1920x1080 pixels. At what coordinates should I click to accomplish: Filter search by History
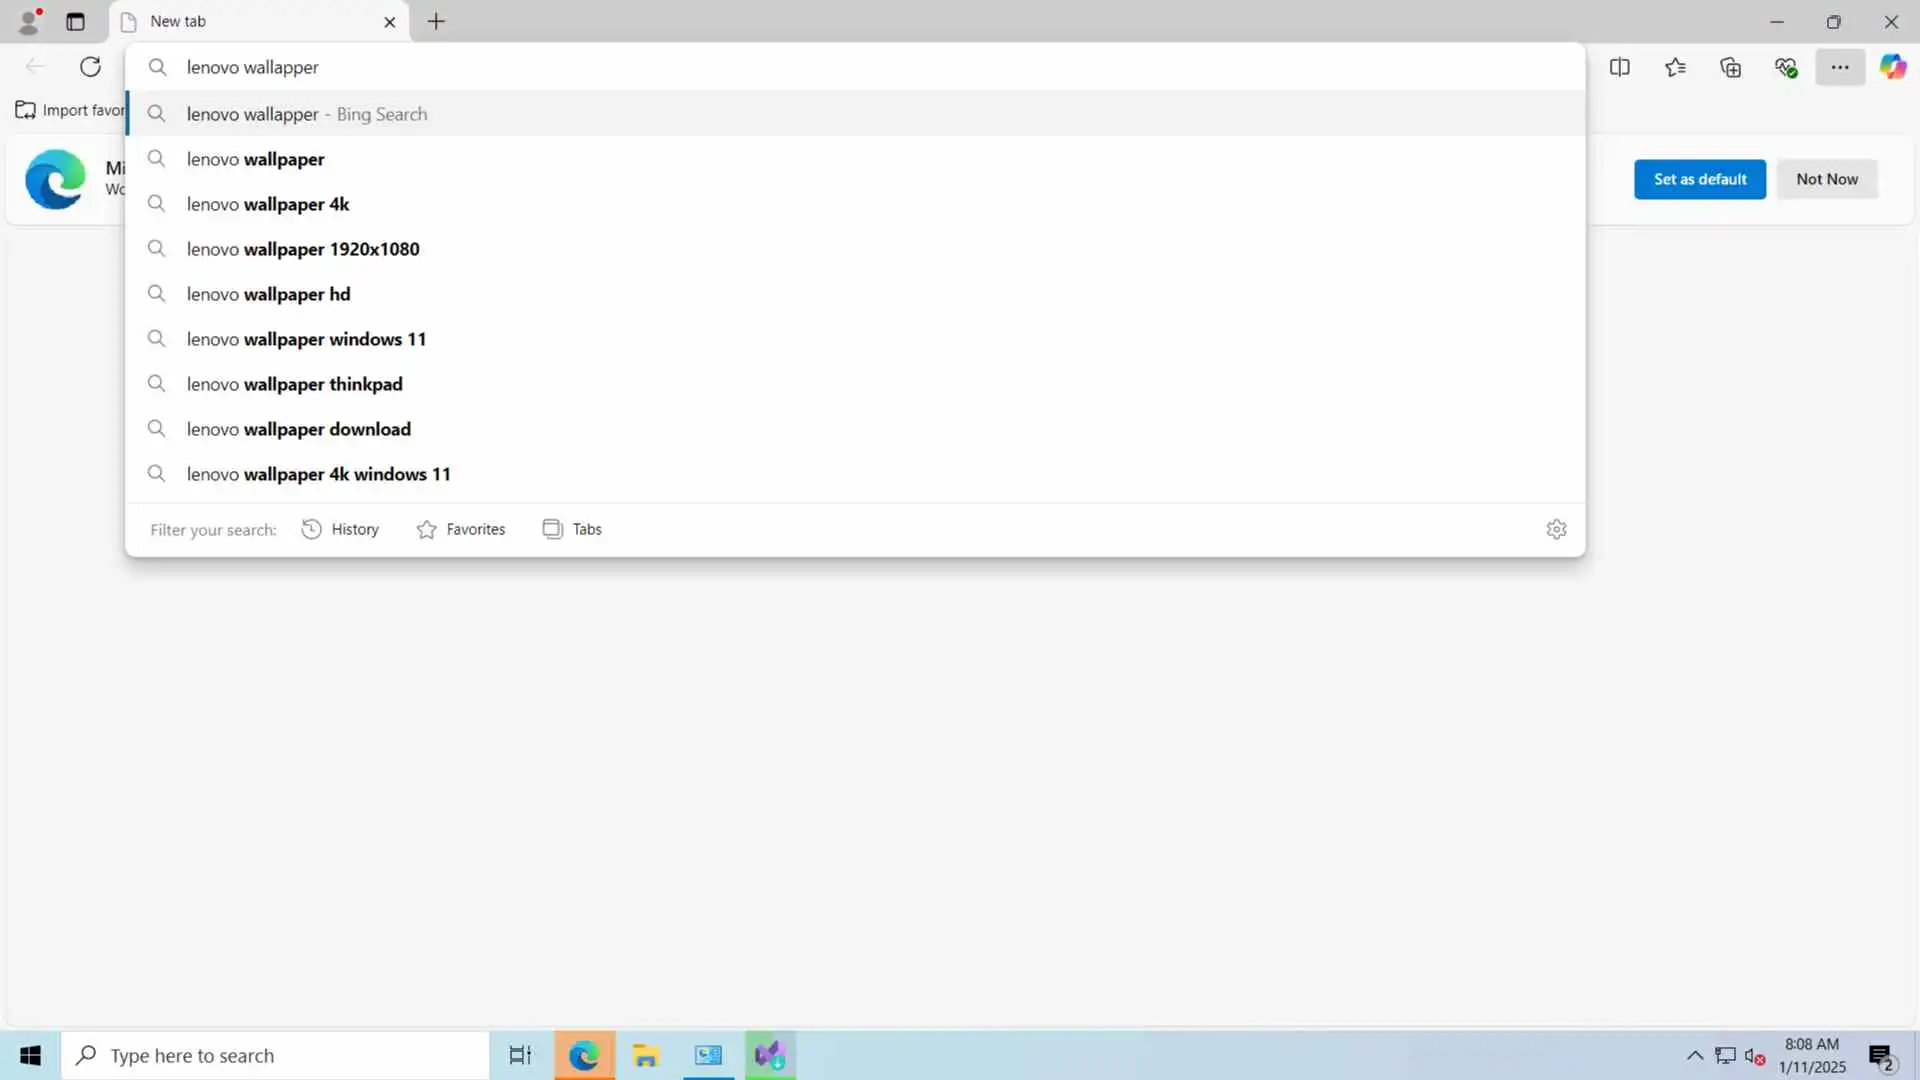pyautogui.click(x=341, y=529)
